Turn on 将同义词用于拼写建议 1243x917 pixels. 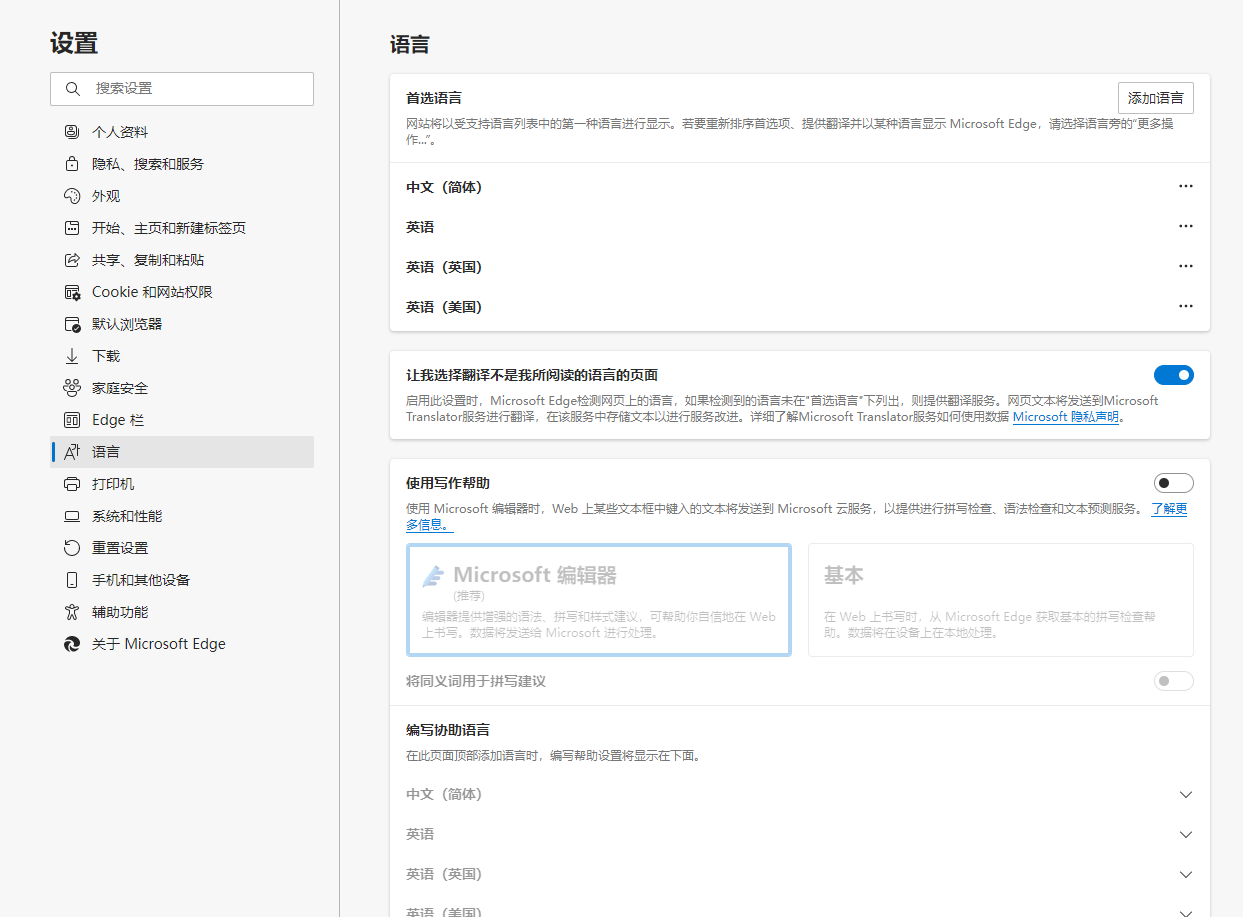[x=1173, y=680]
